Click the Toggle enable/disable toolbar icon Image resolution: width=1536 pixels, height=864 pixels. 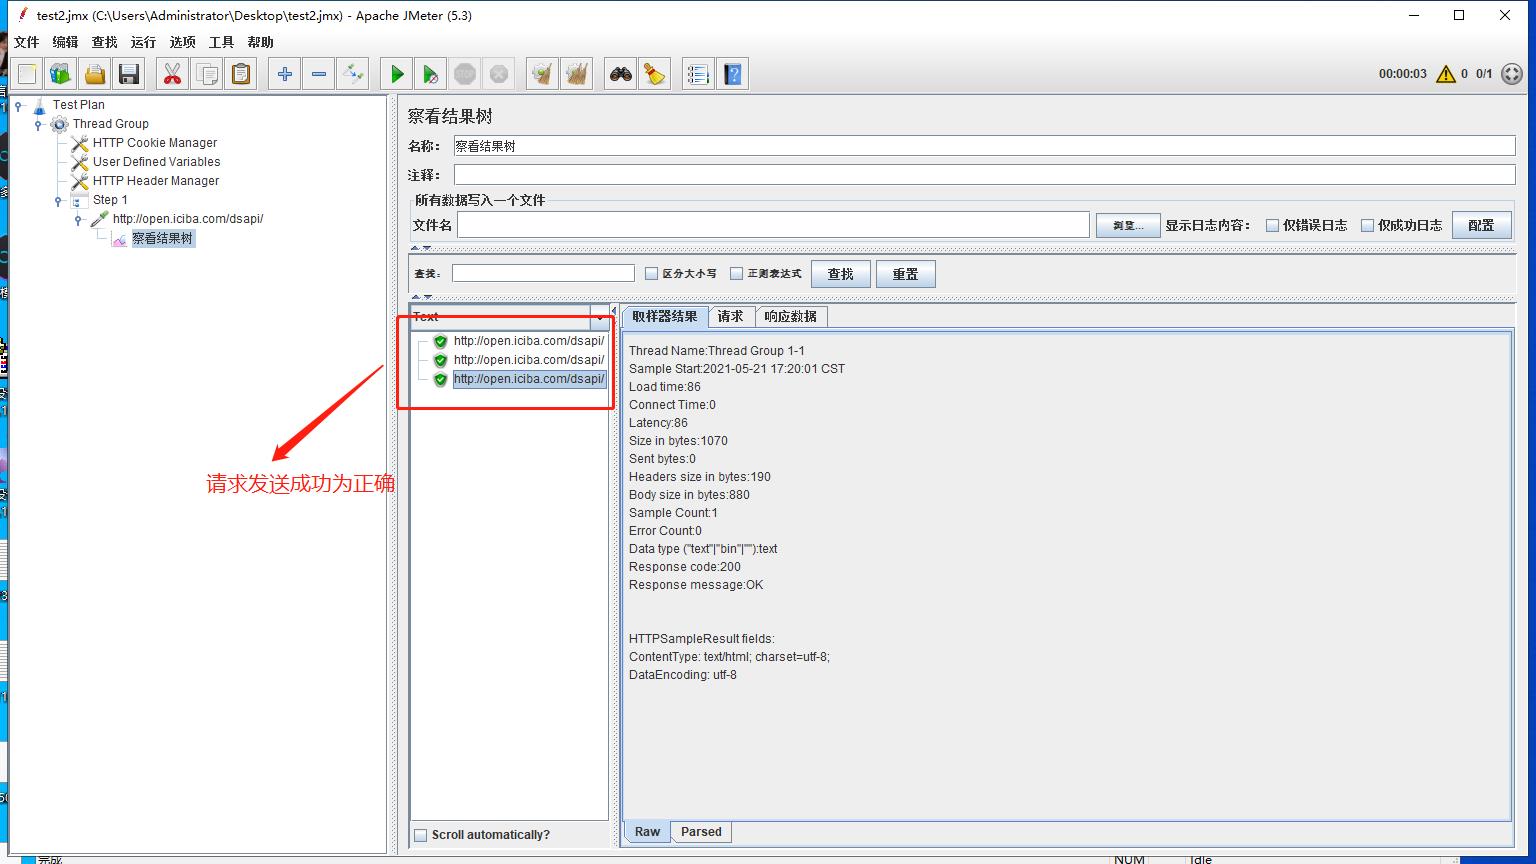(353, 74)
